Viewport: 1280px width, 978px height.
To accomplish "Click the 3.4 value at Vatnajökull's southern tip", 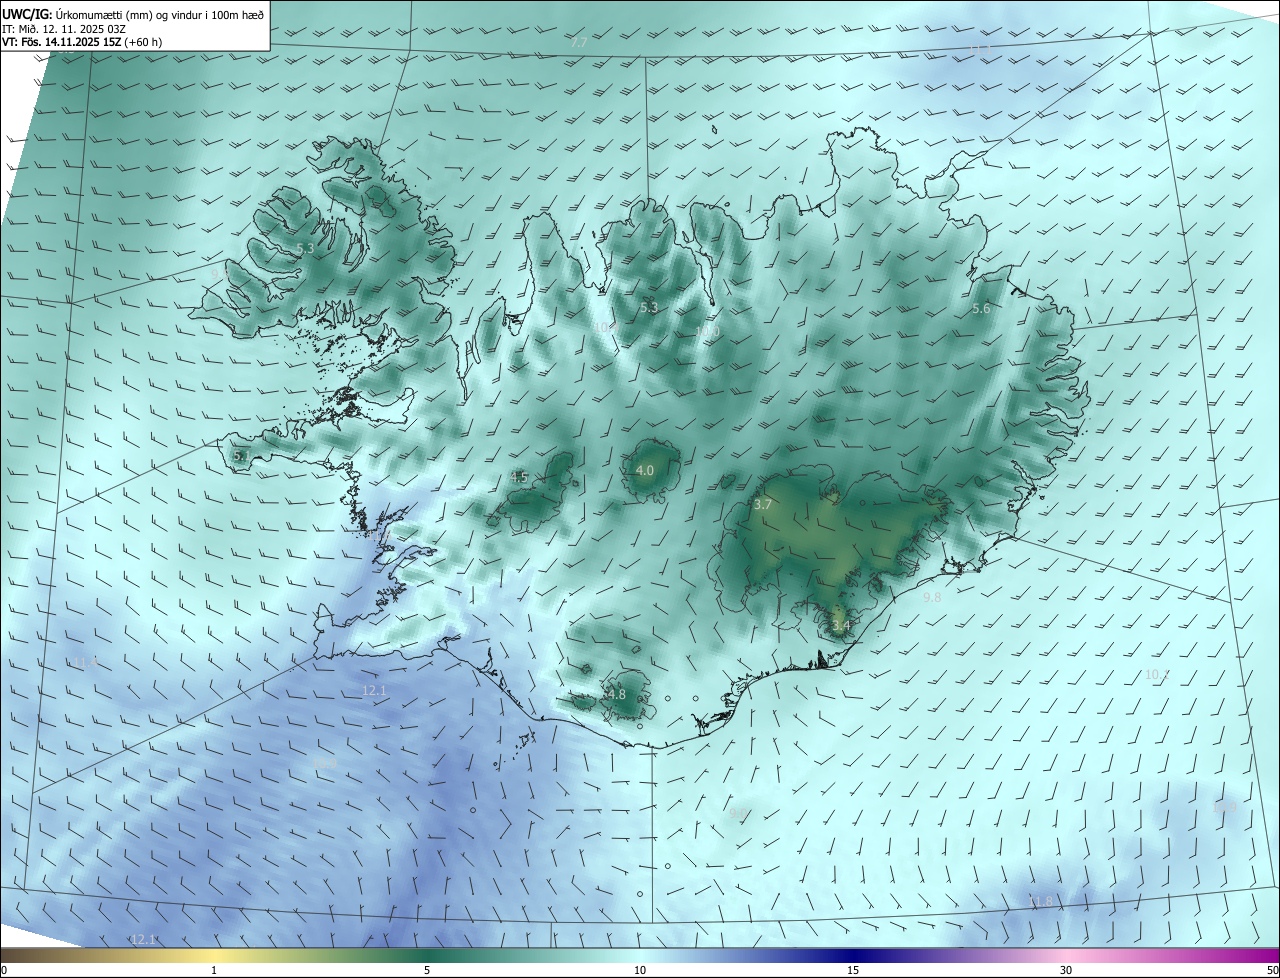I will tap(841, 626).
